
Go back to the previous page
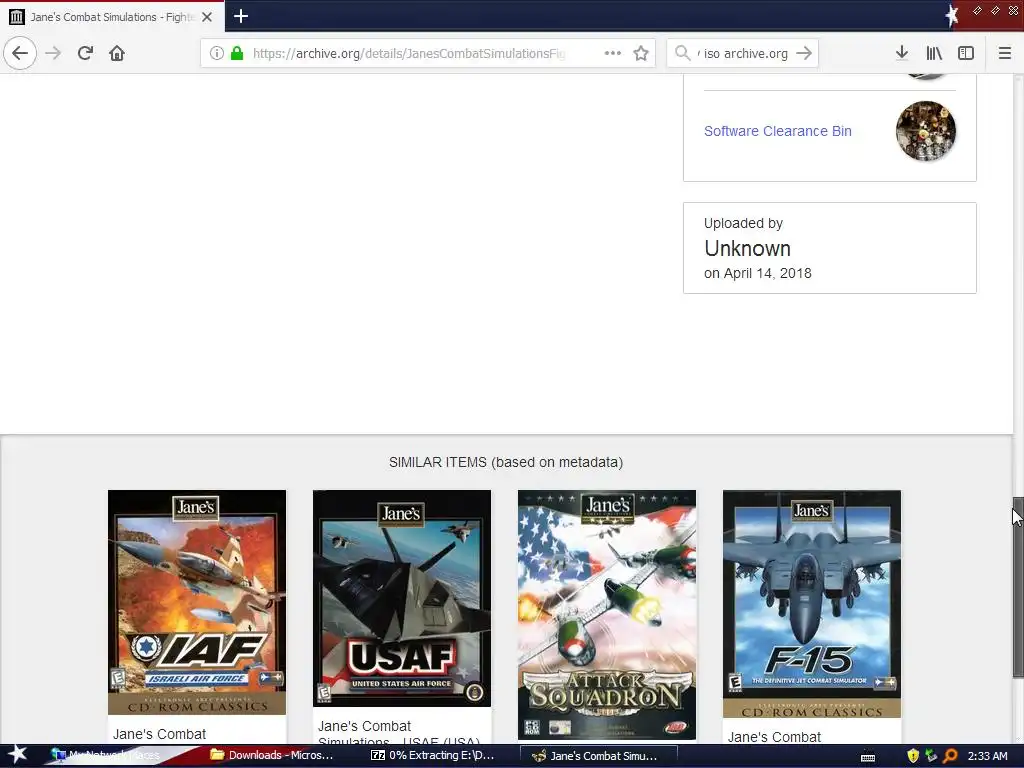20,53
